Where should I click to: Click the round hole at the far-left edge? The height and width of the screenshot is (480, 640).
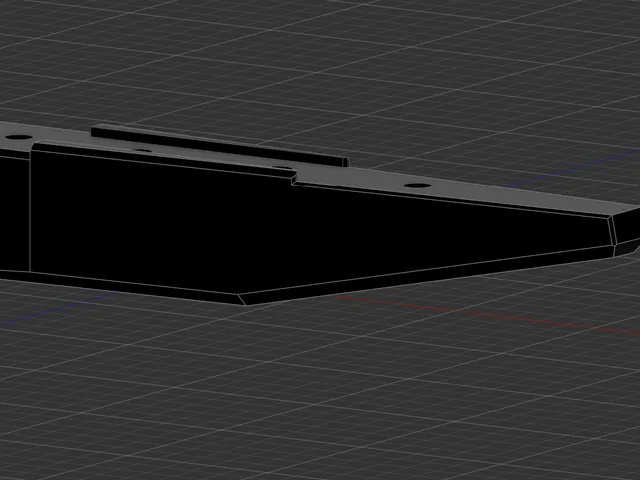point(19,137)
